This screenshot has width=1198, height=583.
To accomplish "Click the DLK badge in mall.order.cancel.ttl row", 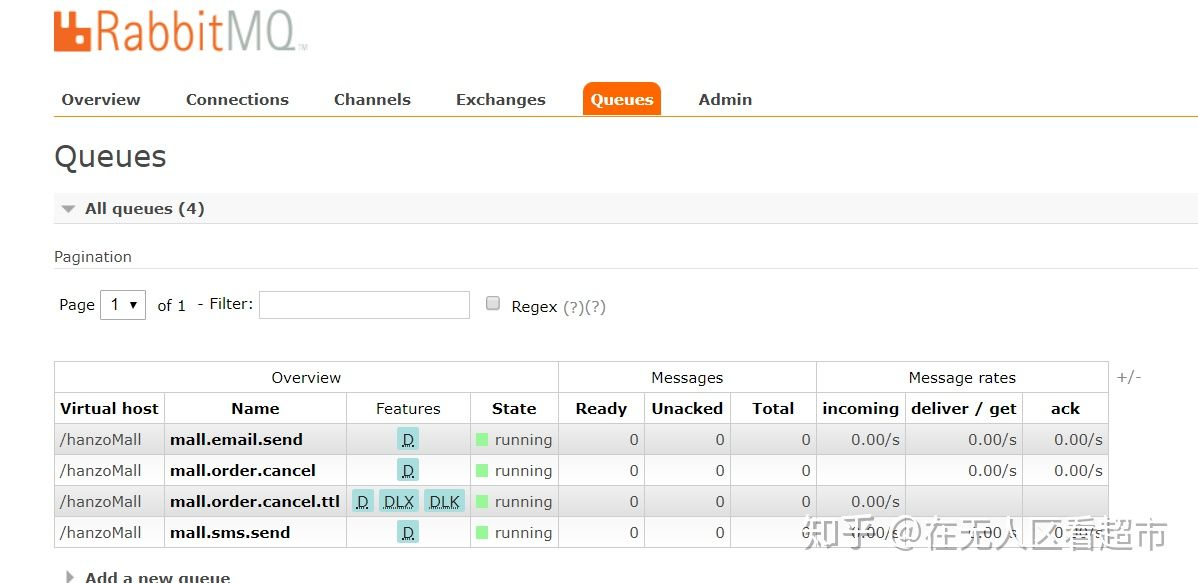I will click(445, 502).
